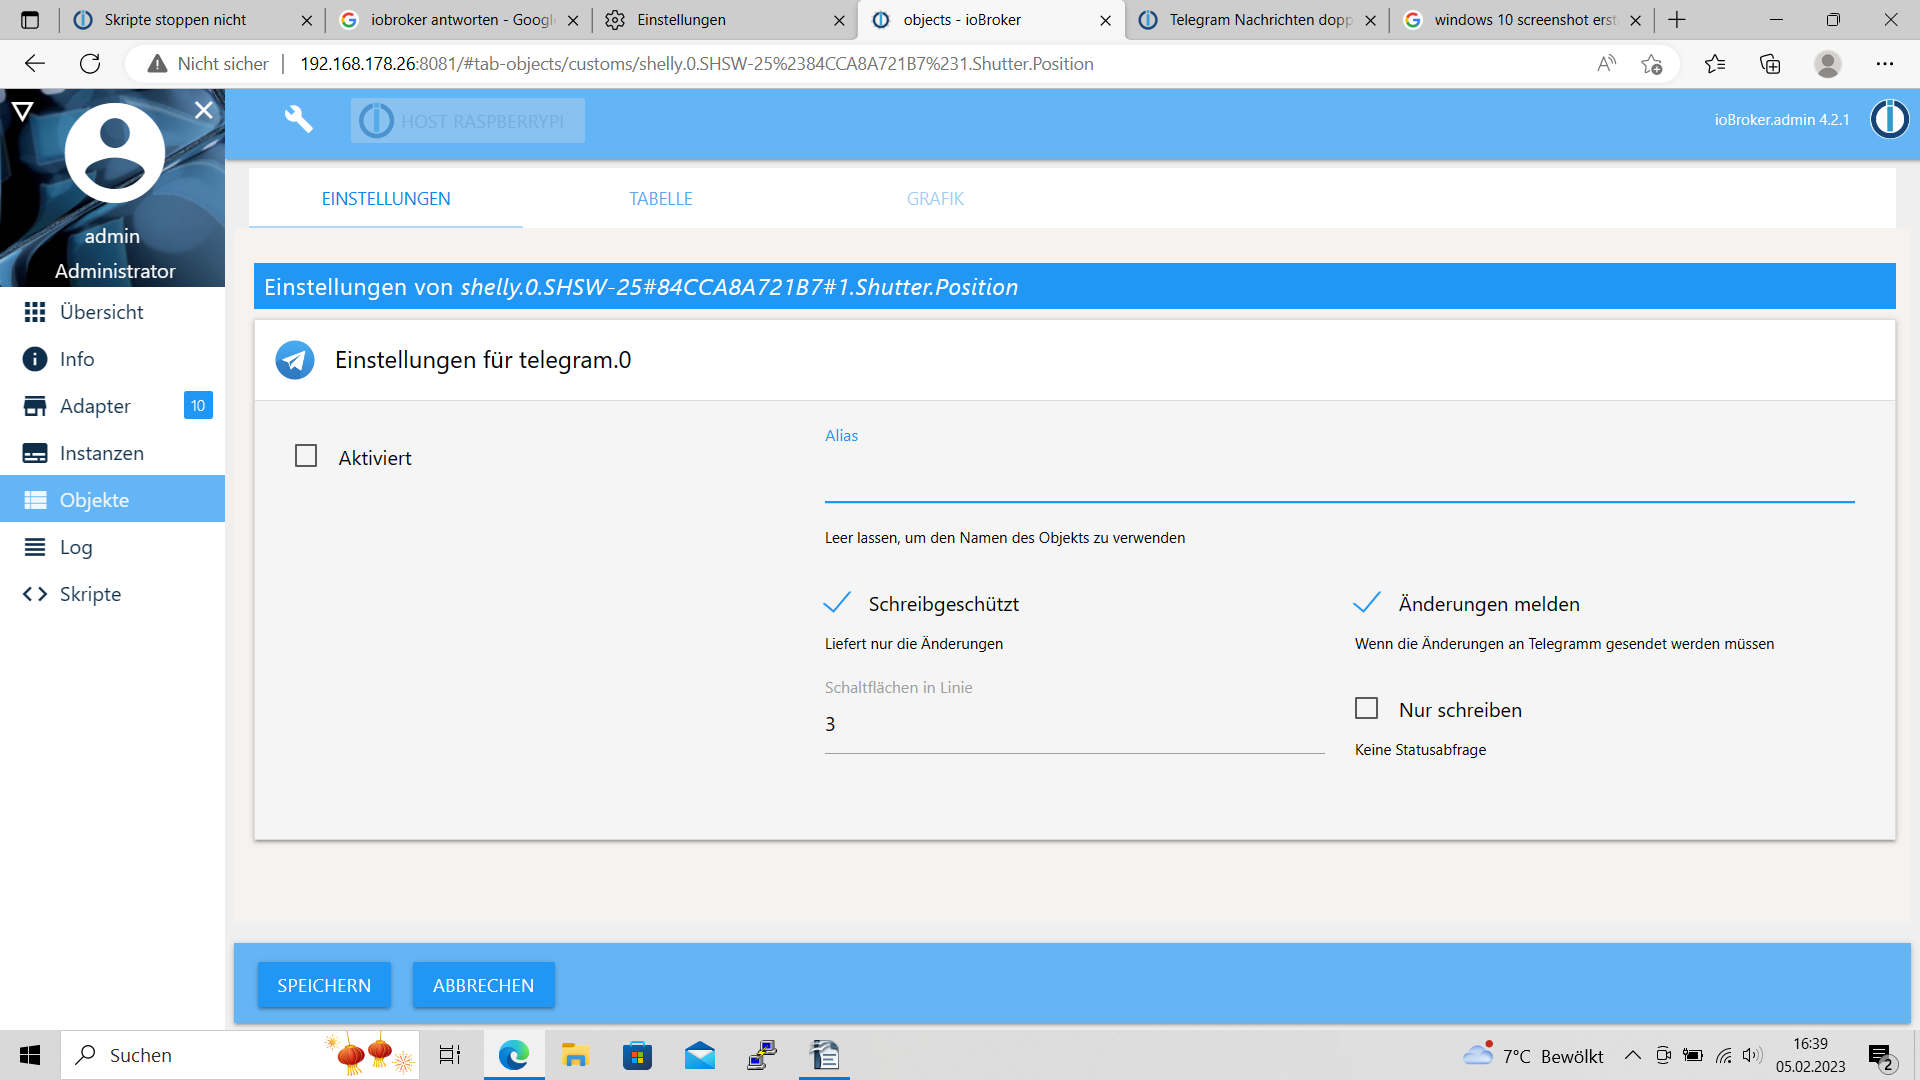Open the Info page in sidebar
The height and width of the screenshot is (1080, 1920).
[77, 359]
